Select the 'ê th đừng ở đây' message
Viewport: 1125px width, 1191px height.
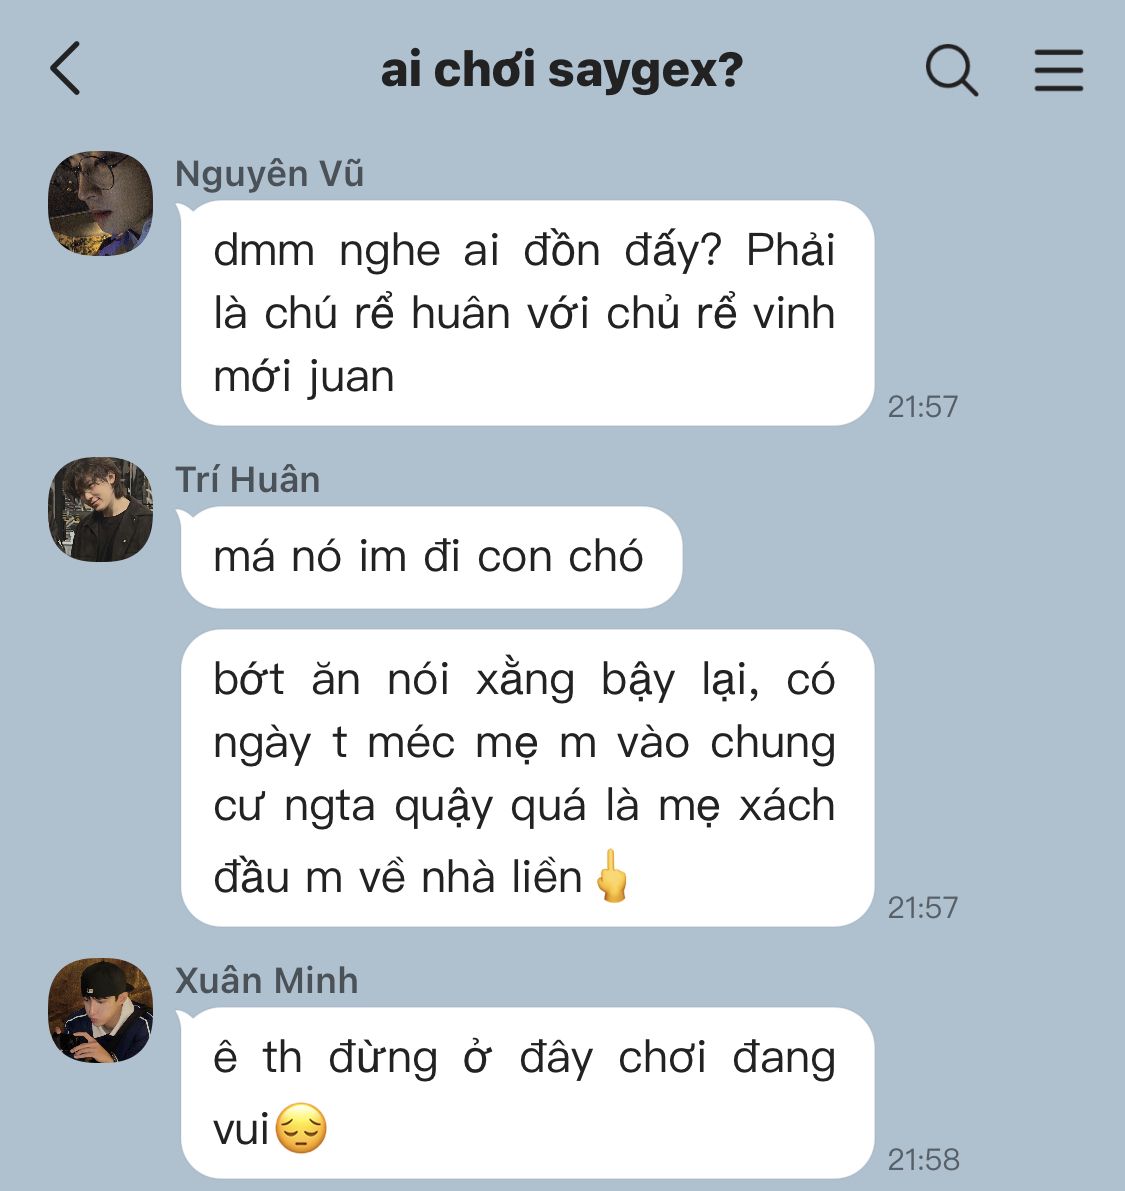click(x=527, y=1093)
